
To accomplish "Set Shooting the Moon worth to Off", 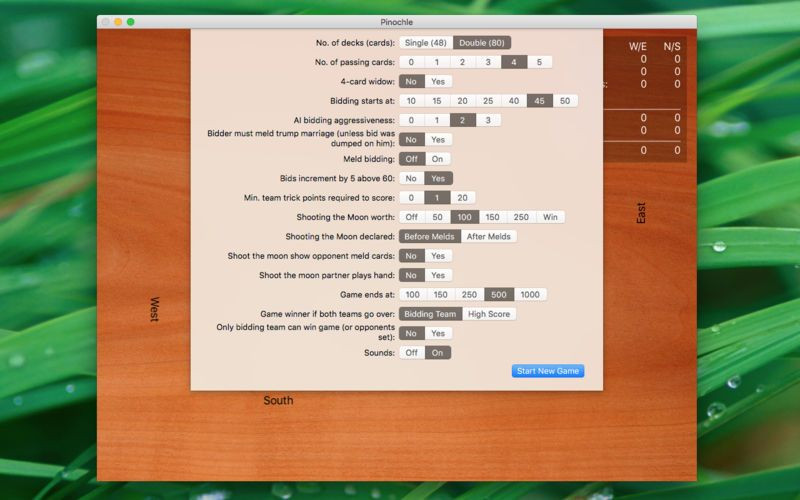I will point(411,217).
